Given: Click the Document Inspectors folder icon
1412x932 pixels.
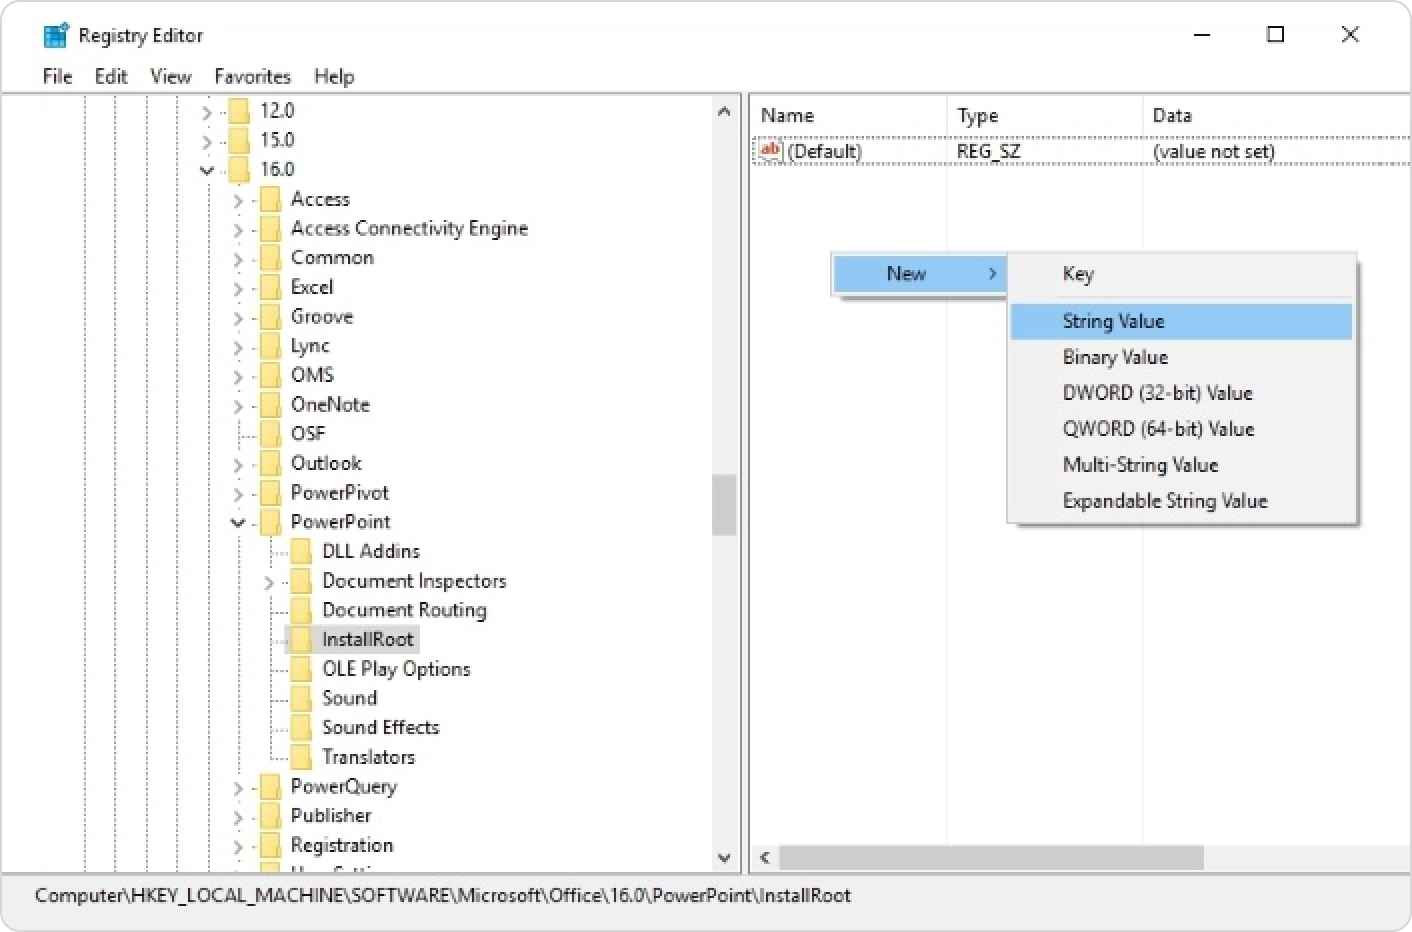Looking at the screenshot, I should 301,581.
